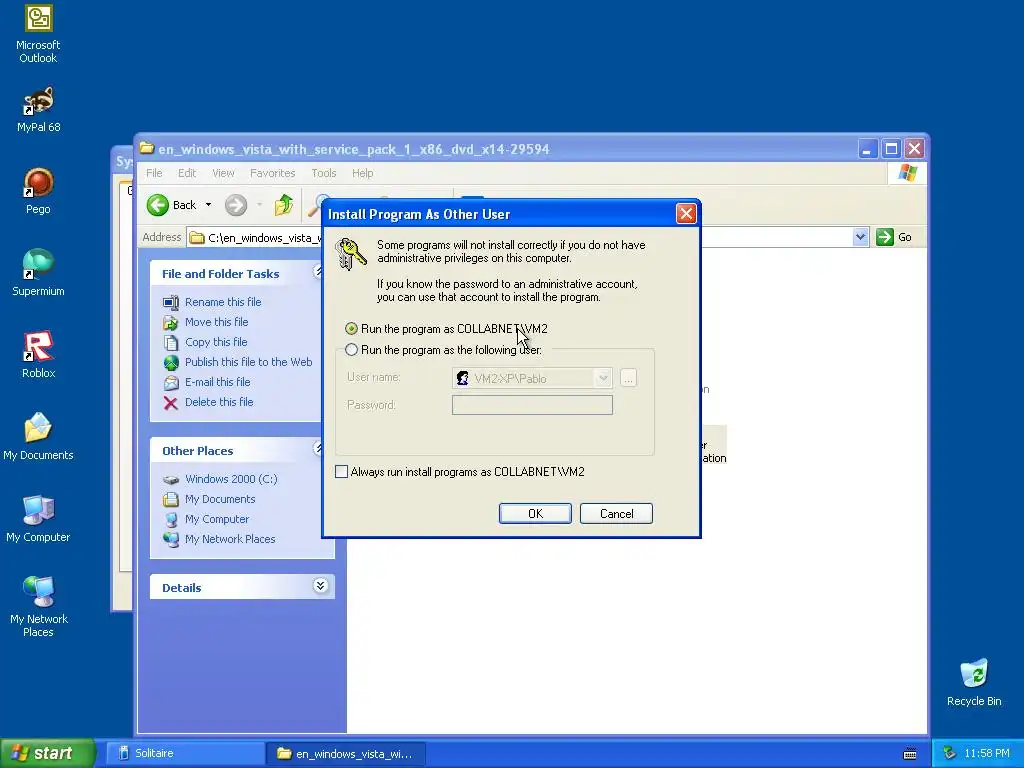Screen dimensions: 1024x768
Task: Click the Windows 2000 (C:) drive icon
Action: click(170, 479)
